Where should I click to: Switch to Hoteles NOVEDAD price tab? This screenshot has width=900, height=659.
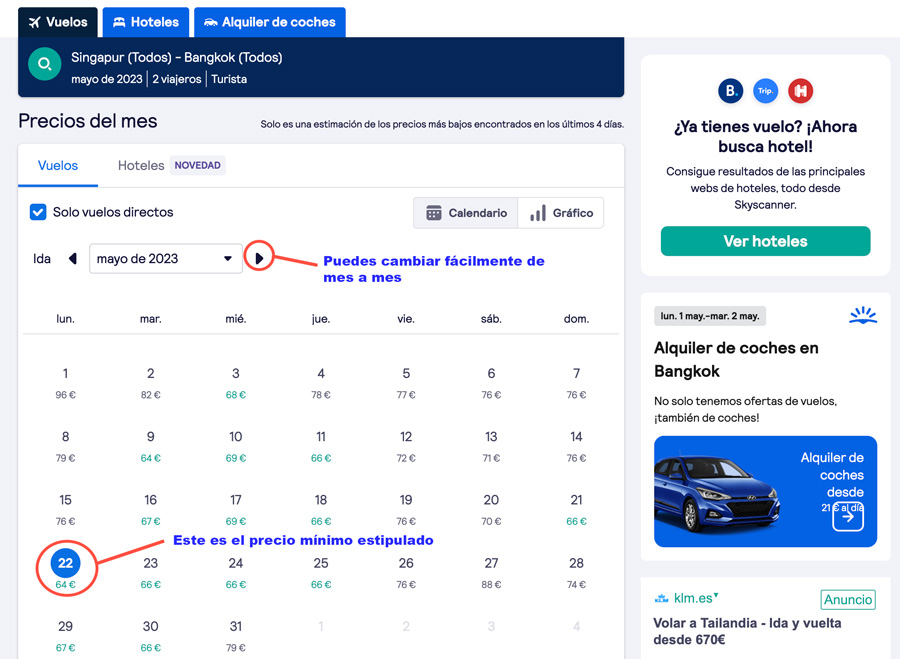click(171, 165)
